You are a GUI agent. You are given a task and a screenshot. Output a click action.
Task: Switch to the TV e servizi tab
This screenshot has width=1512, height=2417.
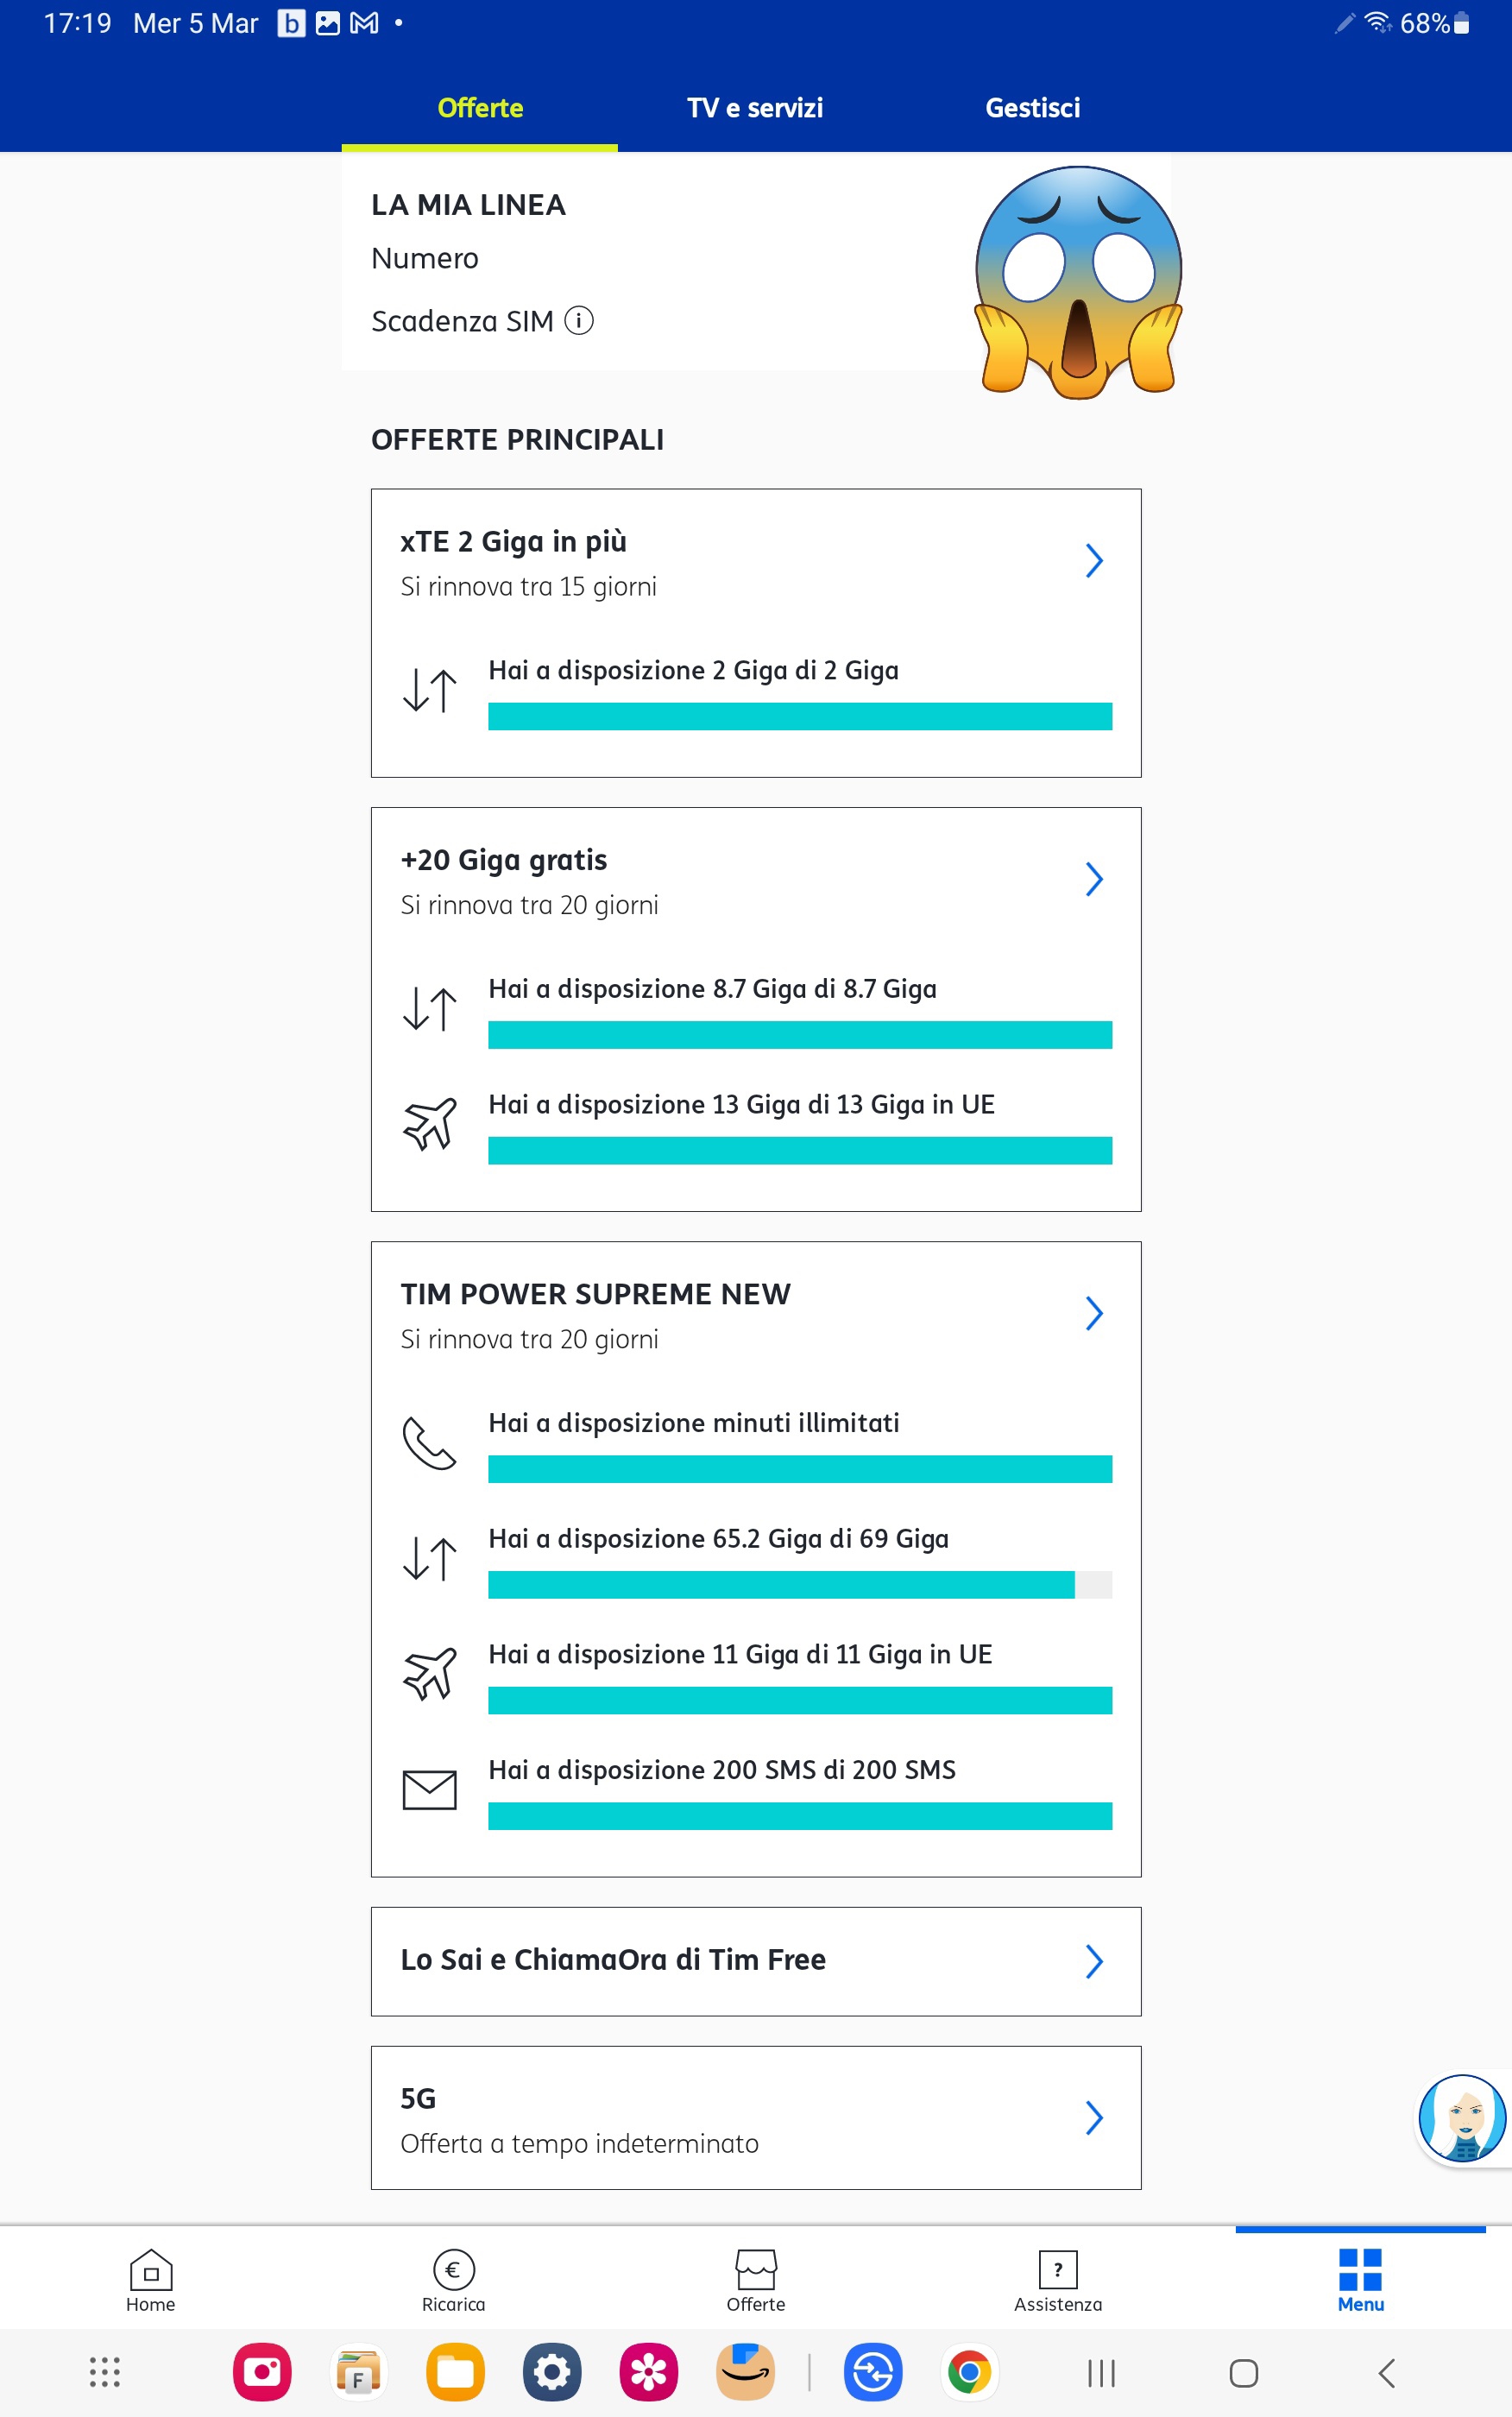755,108
